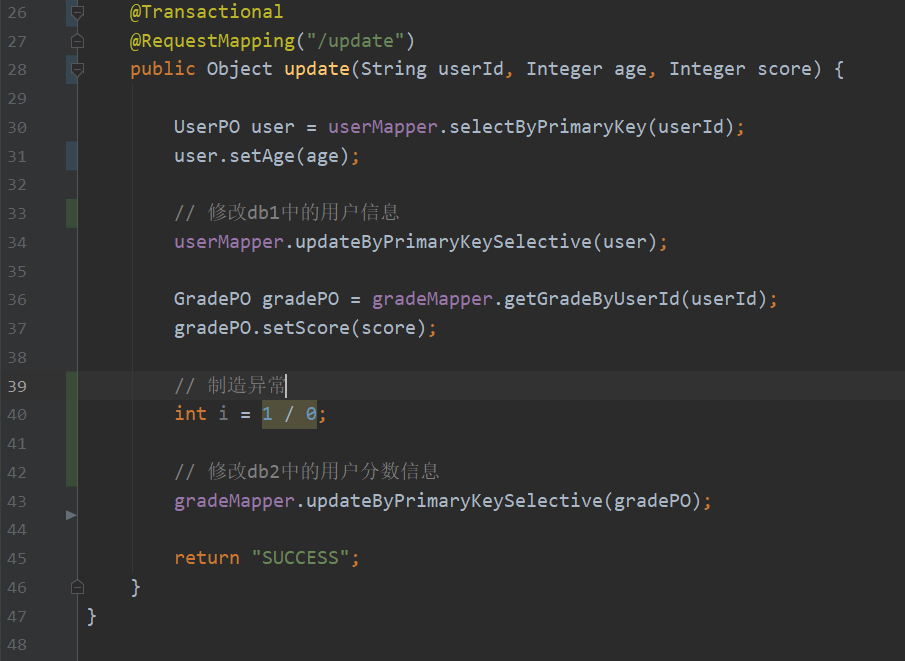Click the @Transactional annotation
Screen dimensions: 905x661
pos(207,12)
